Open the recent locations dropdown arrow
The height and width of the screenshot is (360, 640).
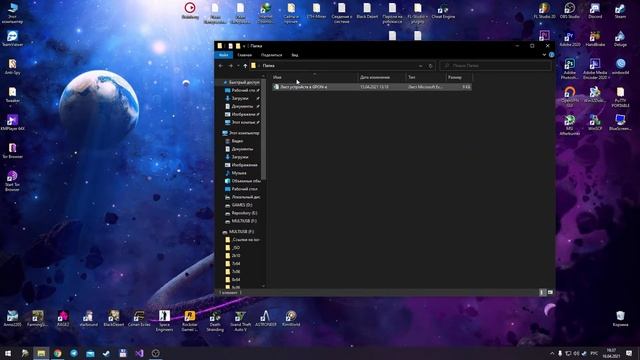click(238, 66)
